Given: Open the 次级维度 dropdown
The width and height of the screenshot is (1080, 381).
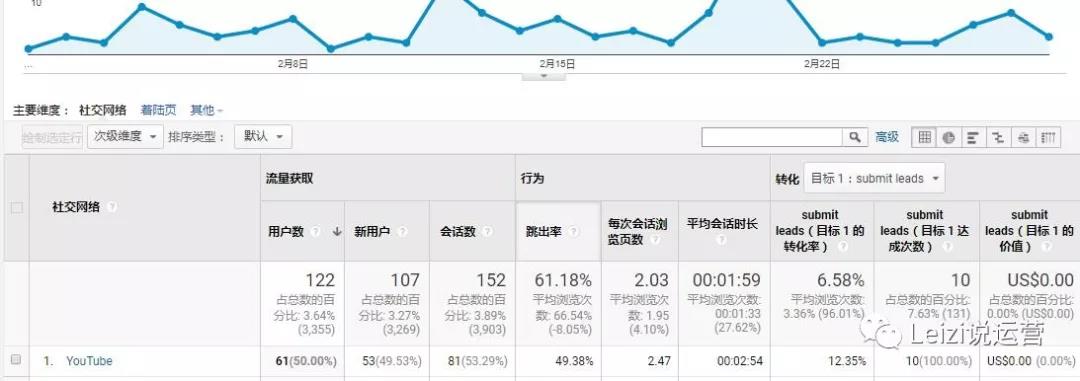Looking at the screenshot, I should (x=125, y=136).
